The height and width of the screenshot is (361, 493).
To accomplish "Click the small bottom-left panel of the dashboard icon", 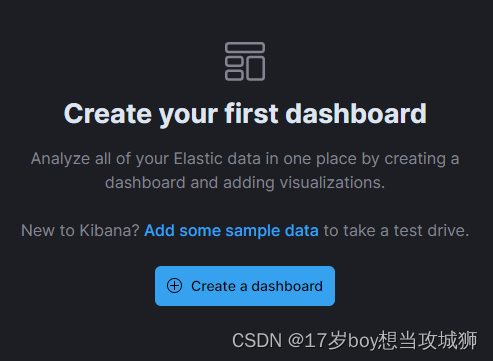I will [x=234, y=75].
